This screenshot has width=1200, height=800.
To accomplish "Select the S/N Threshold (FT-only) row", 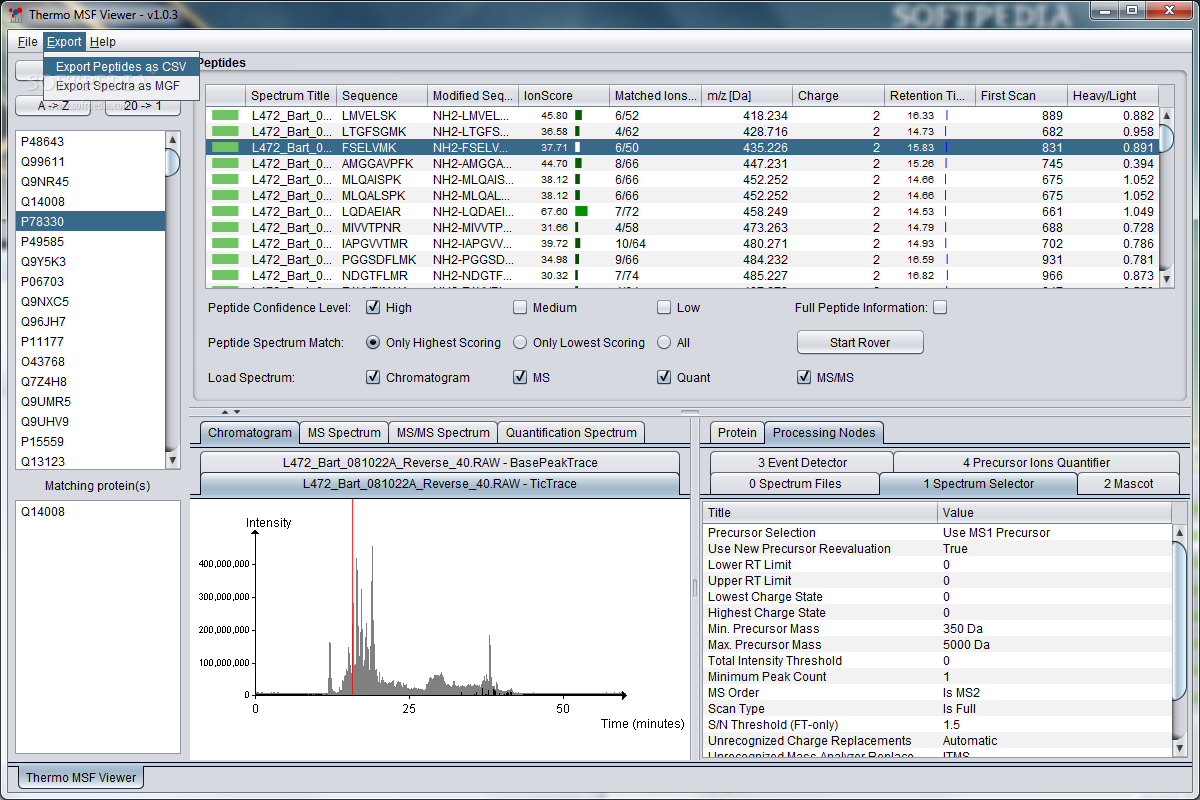I will tap(937, 725).
